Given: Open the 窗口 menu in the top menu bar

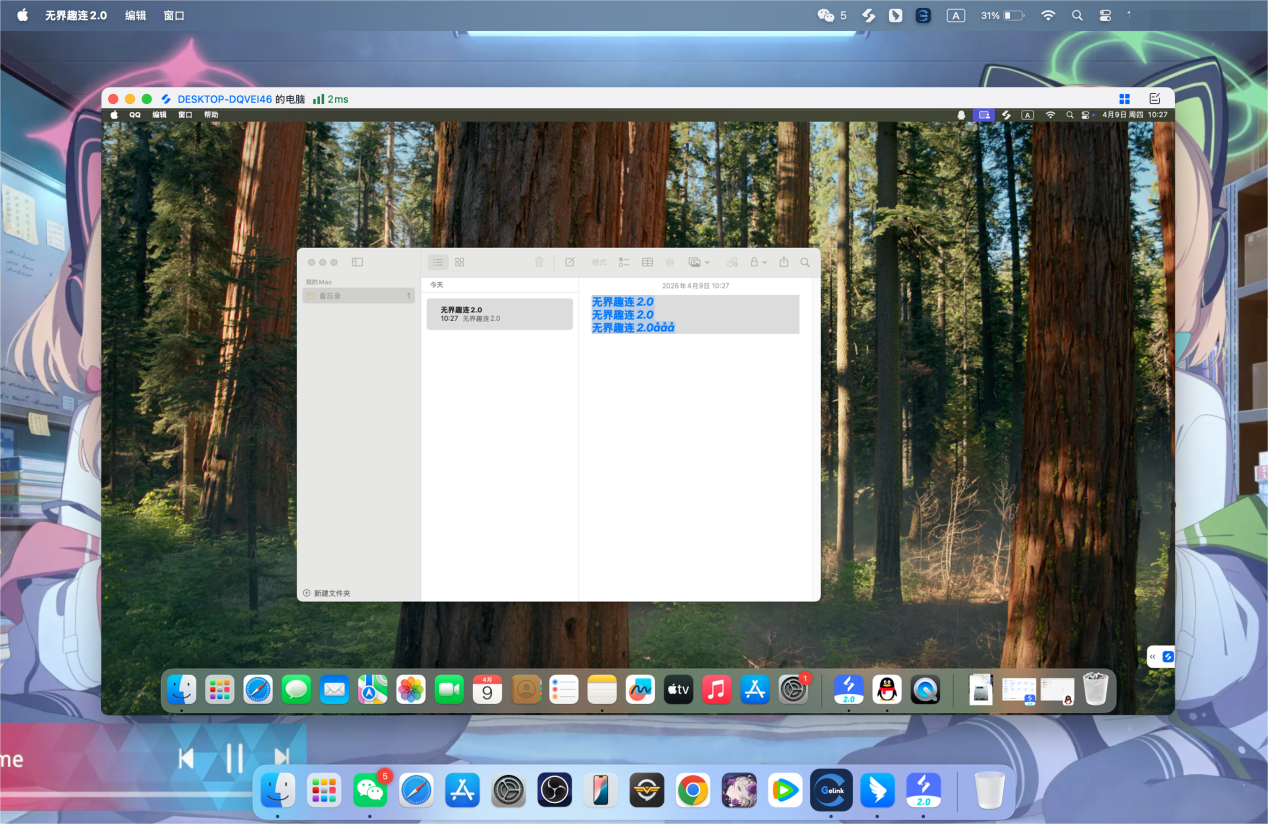Looking at the screenshot, I should [174, 16].
